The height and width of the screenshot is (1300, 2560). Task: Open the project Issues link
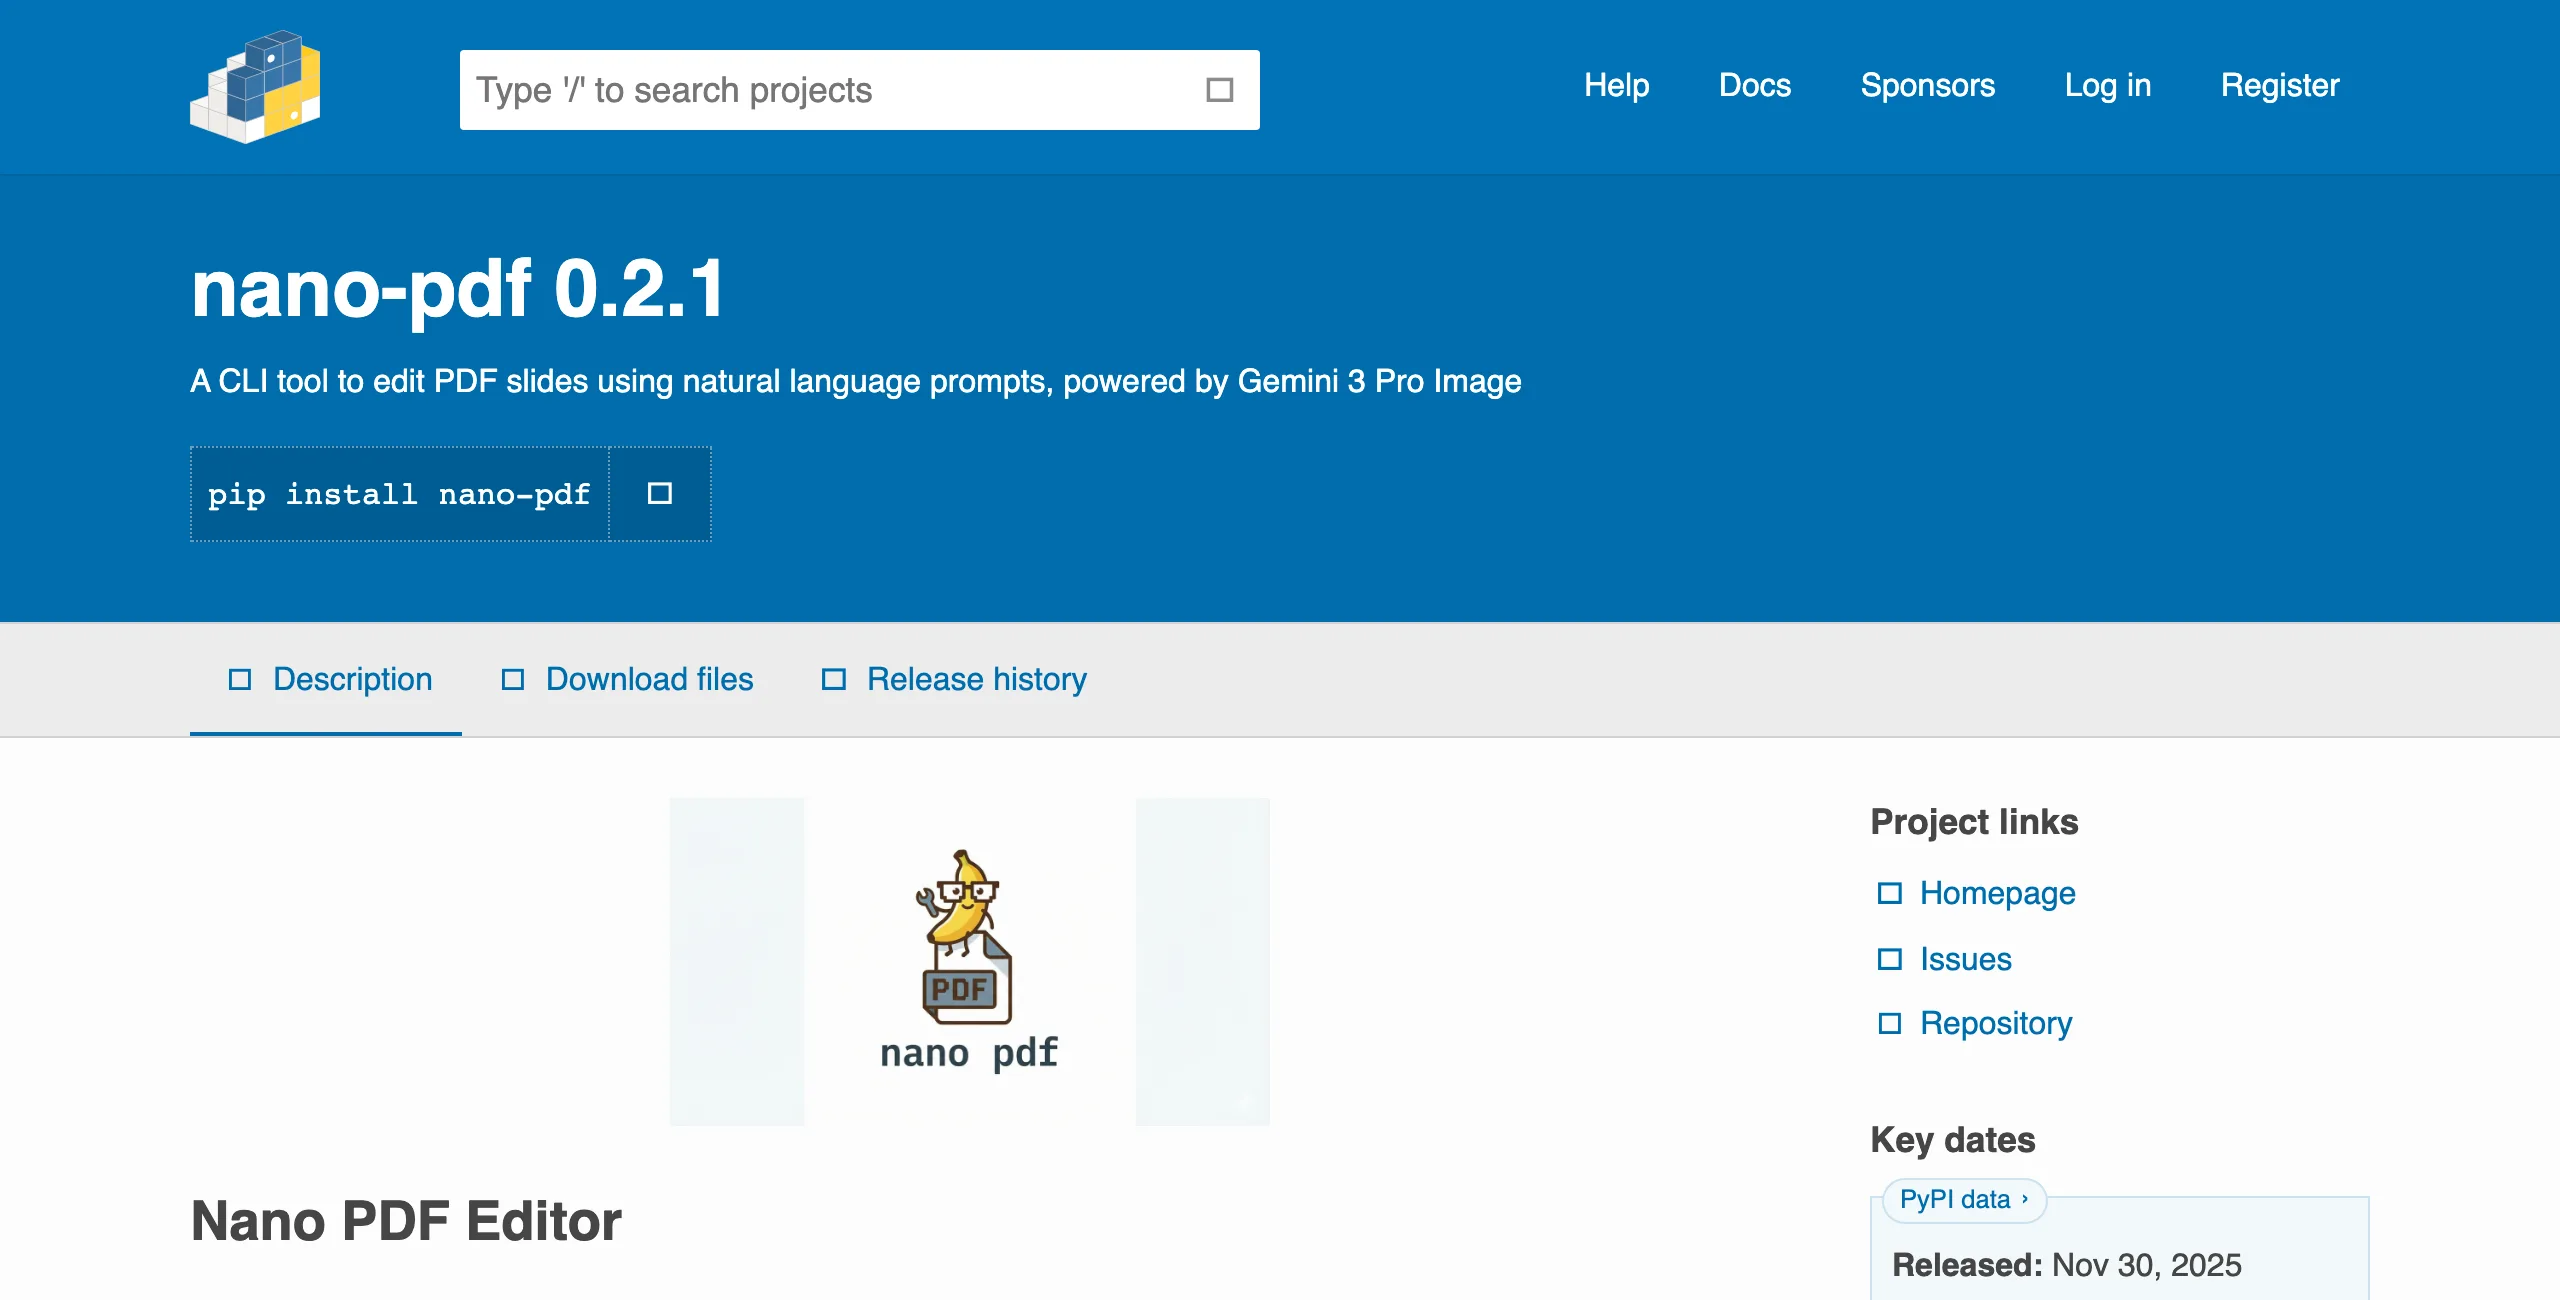pyautogui.click(x=1965, y=959)
